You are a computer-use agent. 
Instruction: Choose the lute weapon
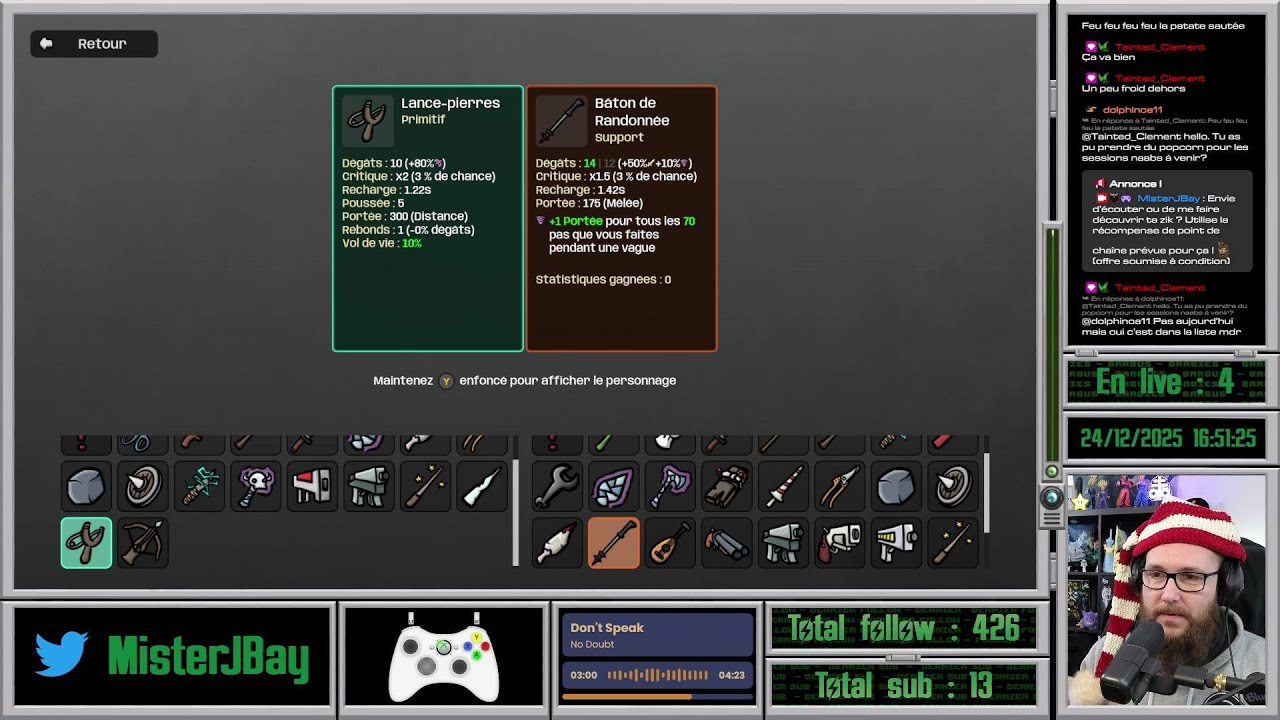point(670,543)
